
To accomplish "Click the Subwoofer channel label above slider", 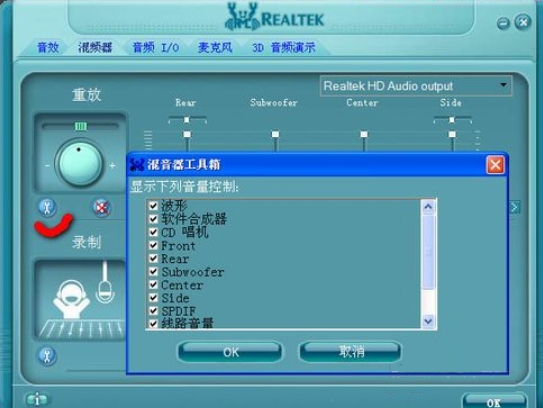I will (x=274, y=103).
